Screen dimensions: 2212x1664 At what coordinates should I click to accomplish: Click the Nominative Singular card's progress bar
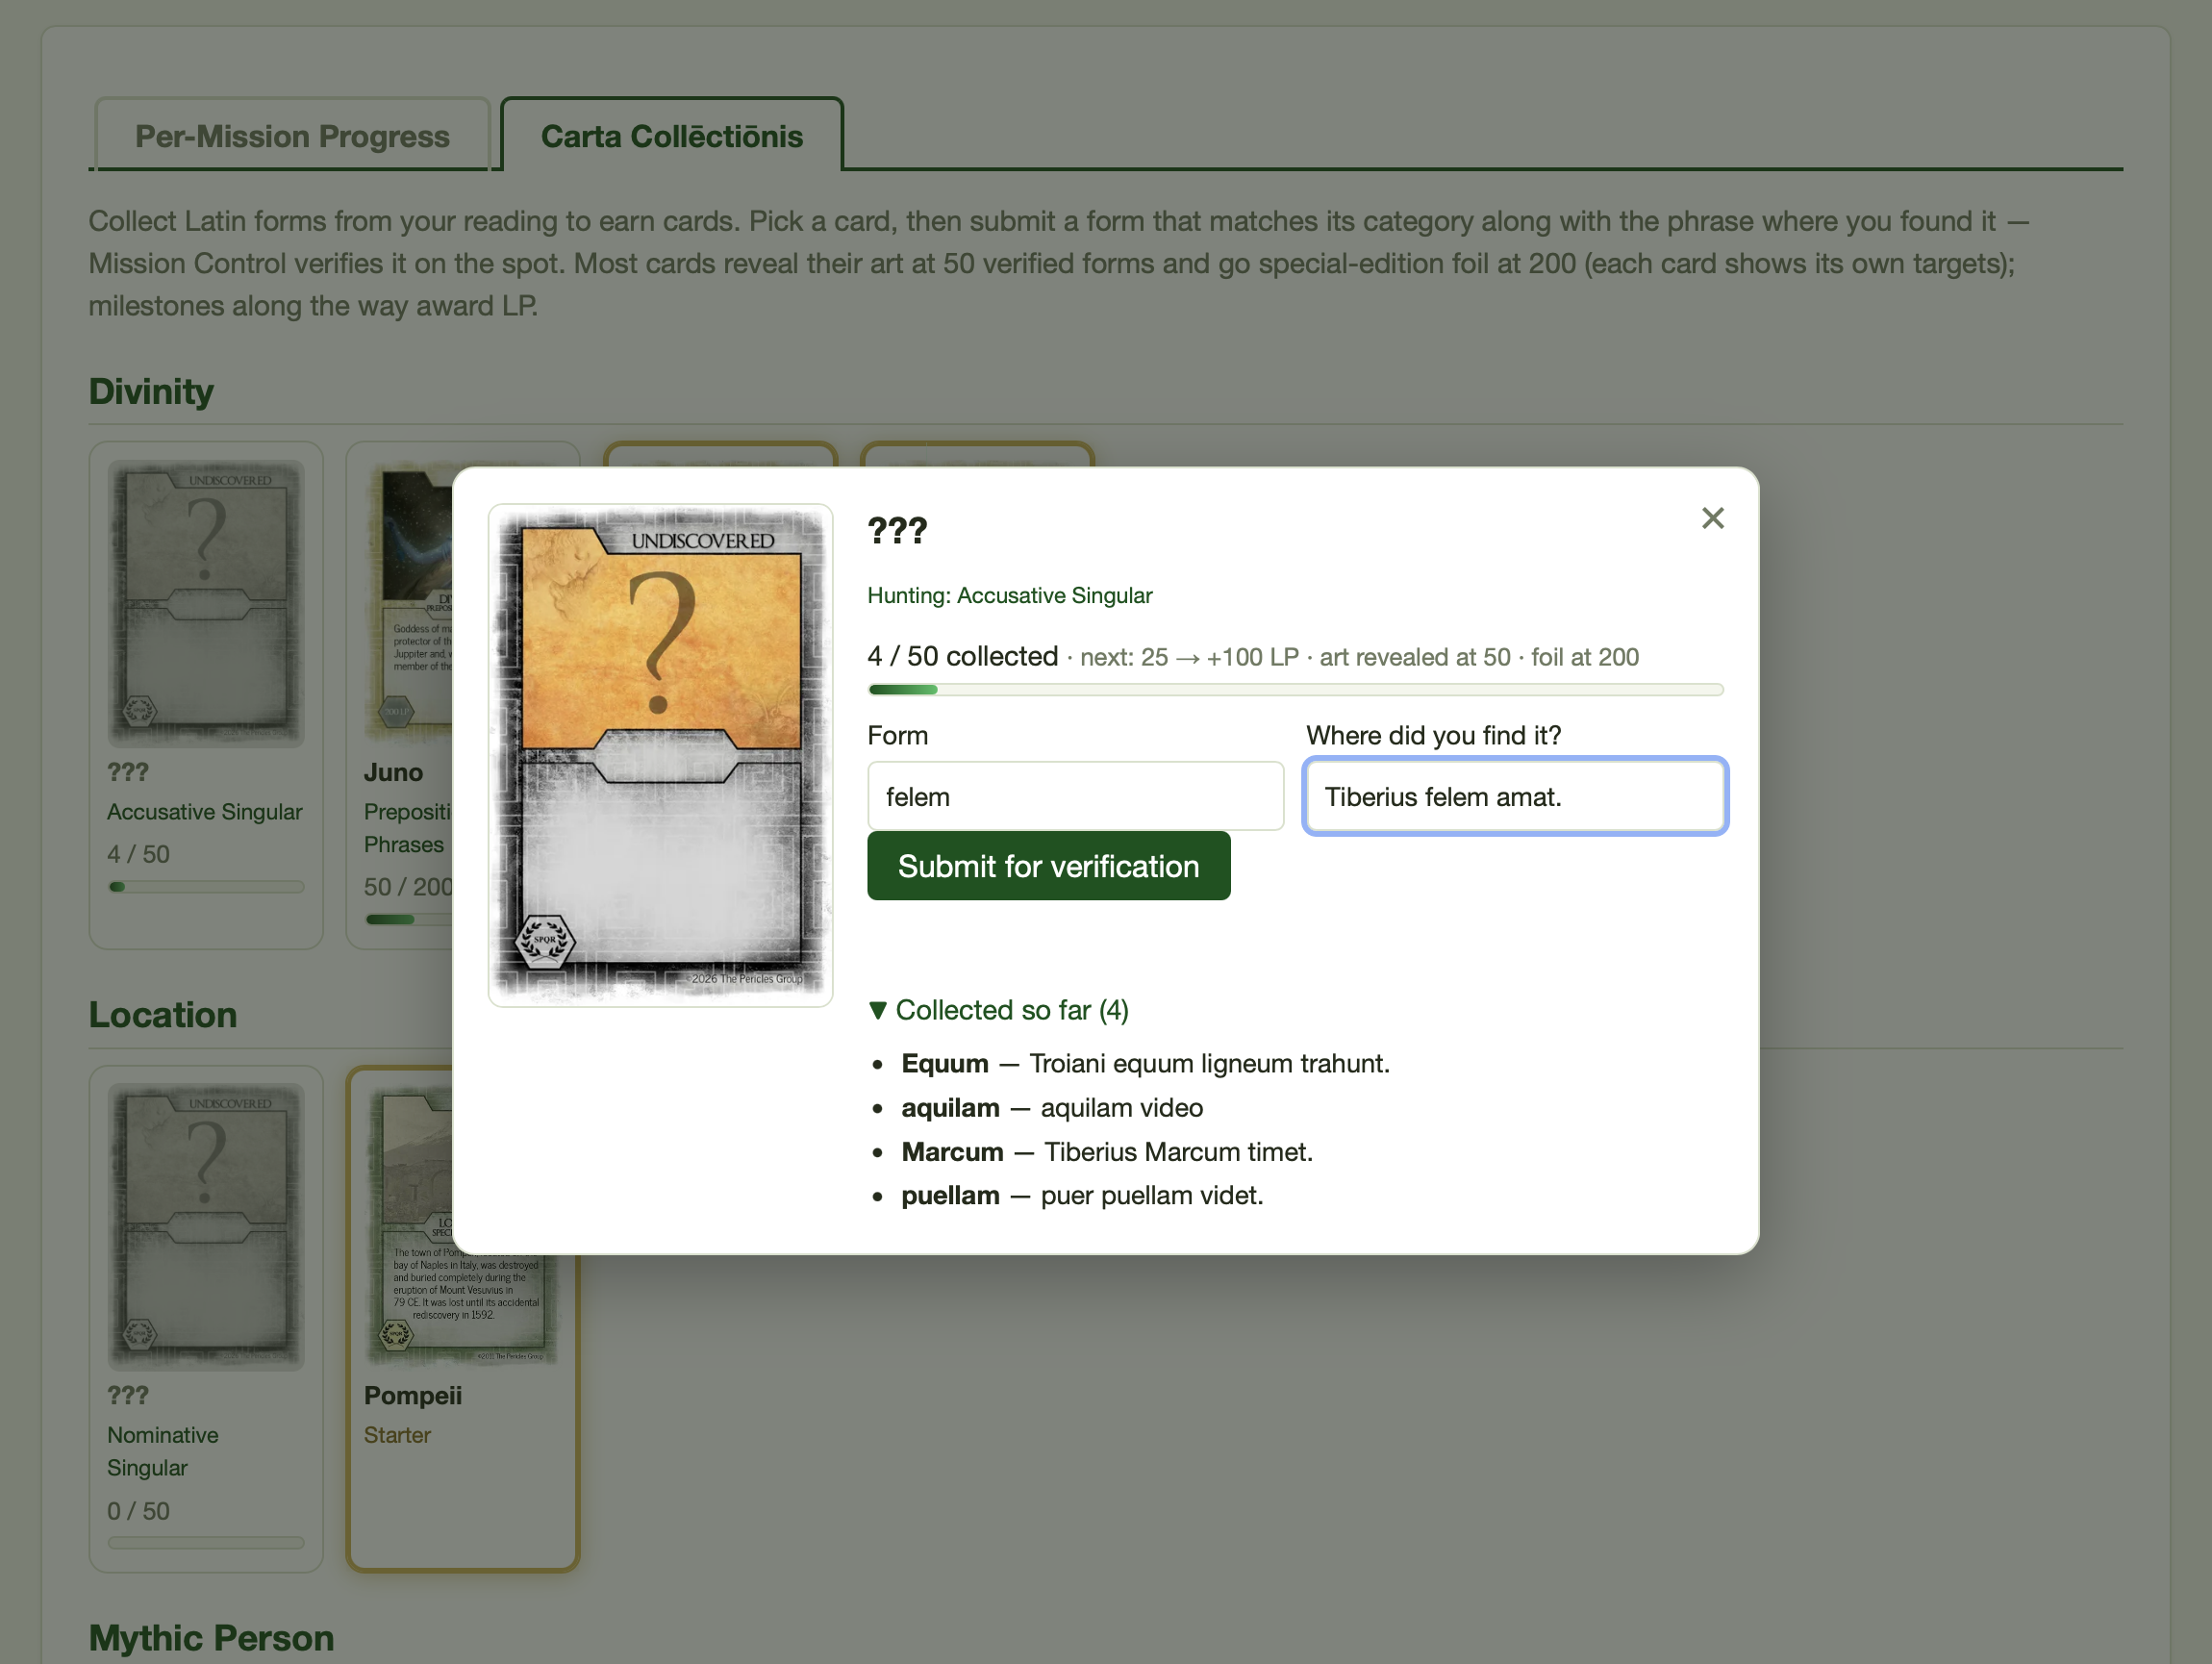pyautogui.click(x=206, y=1542)
